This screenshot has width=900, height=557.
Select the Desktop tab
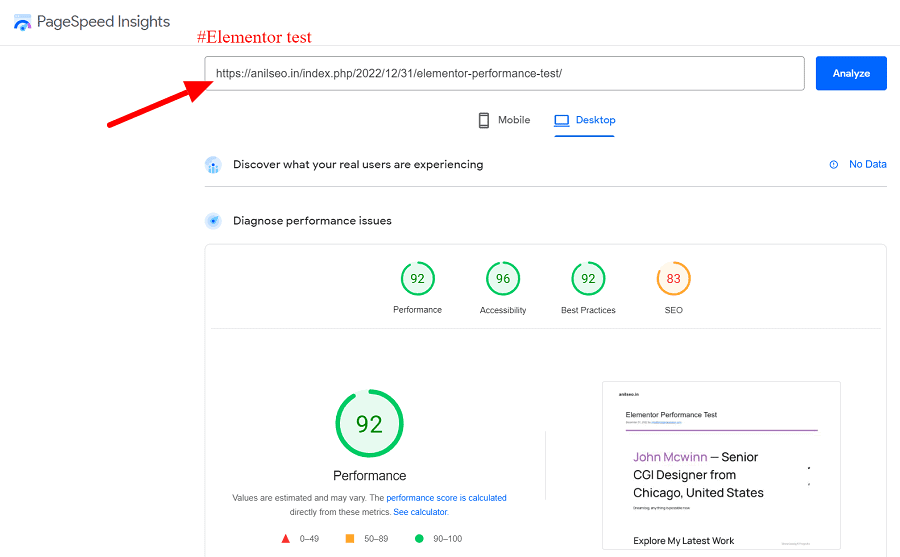click(x=584, y=120)
